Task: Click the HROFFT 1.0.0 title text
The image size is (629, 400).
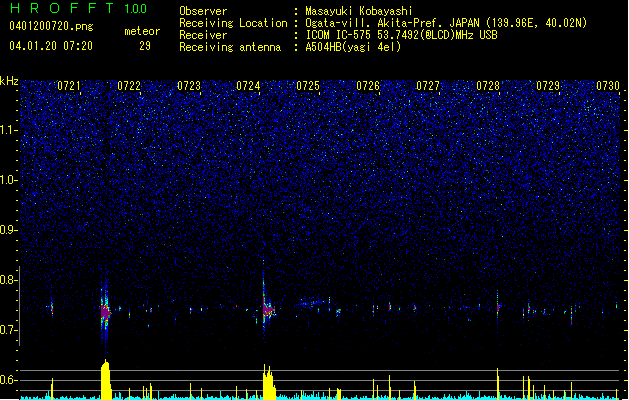Action: point(78,8)
